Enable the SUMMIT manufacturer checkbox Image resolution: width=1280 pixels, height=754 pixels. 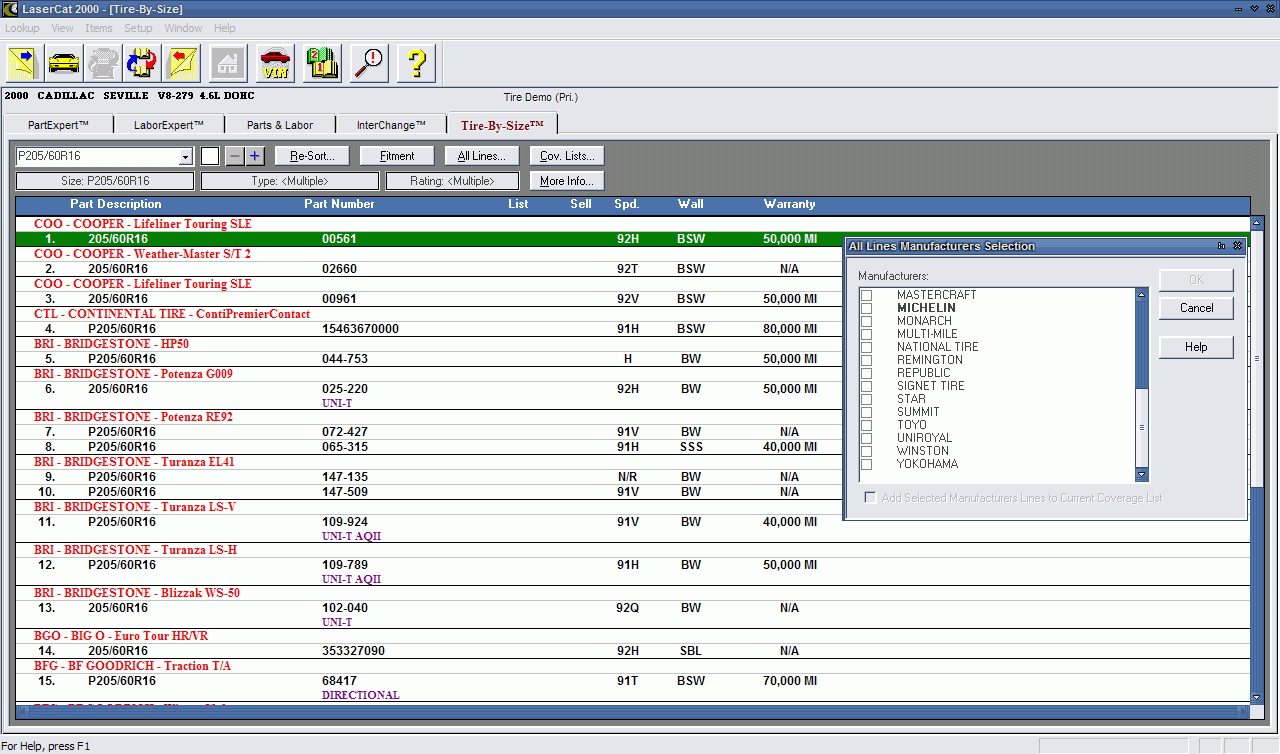pyautogui.click(x=867, y=412)
